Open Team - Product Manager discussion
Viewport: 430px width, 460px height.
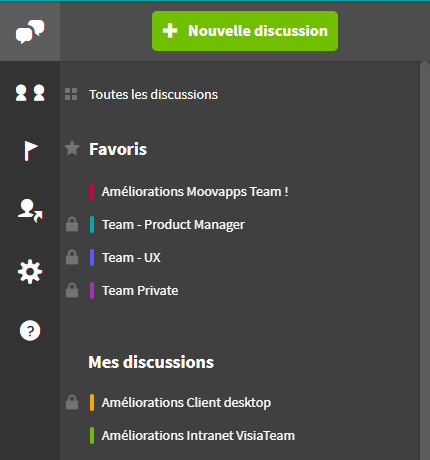tap(173, 225)
